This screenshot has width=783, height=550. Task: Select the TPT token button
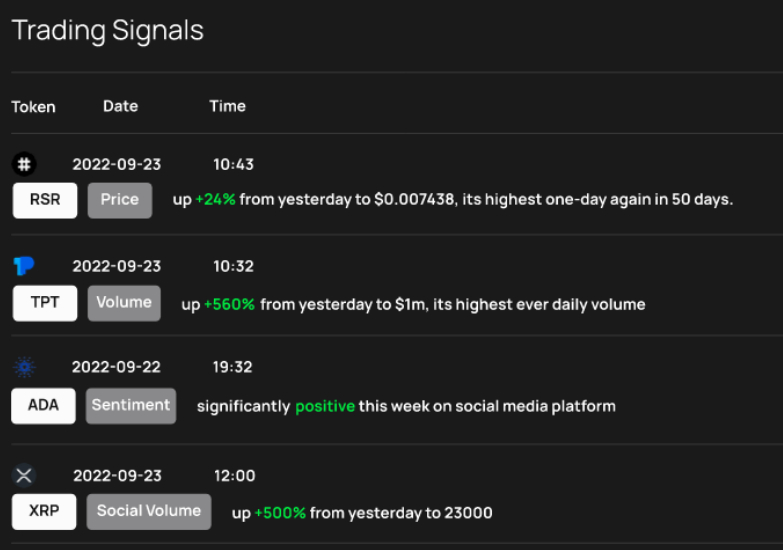pos(45,303)
